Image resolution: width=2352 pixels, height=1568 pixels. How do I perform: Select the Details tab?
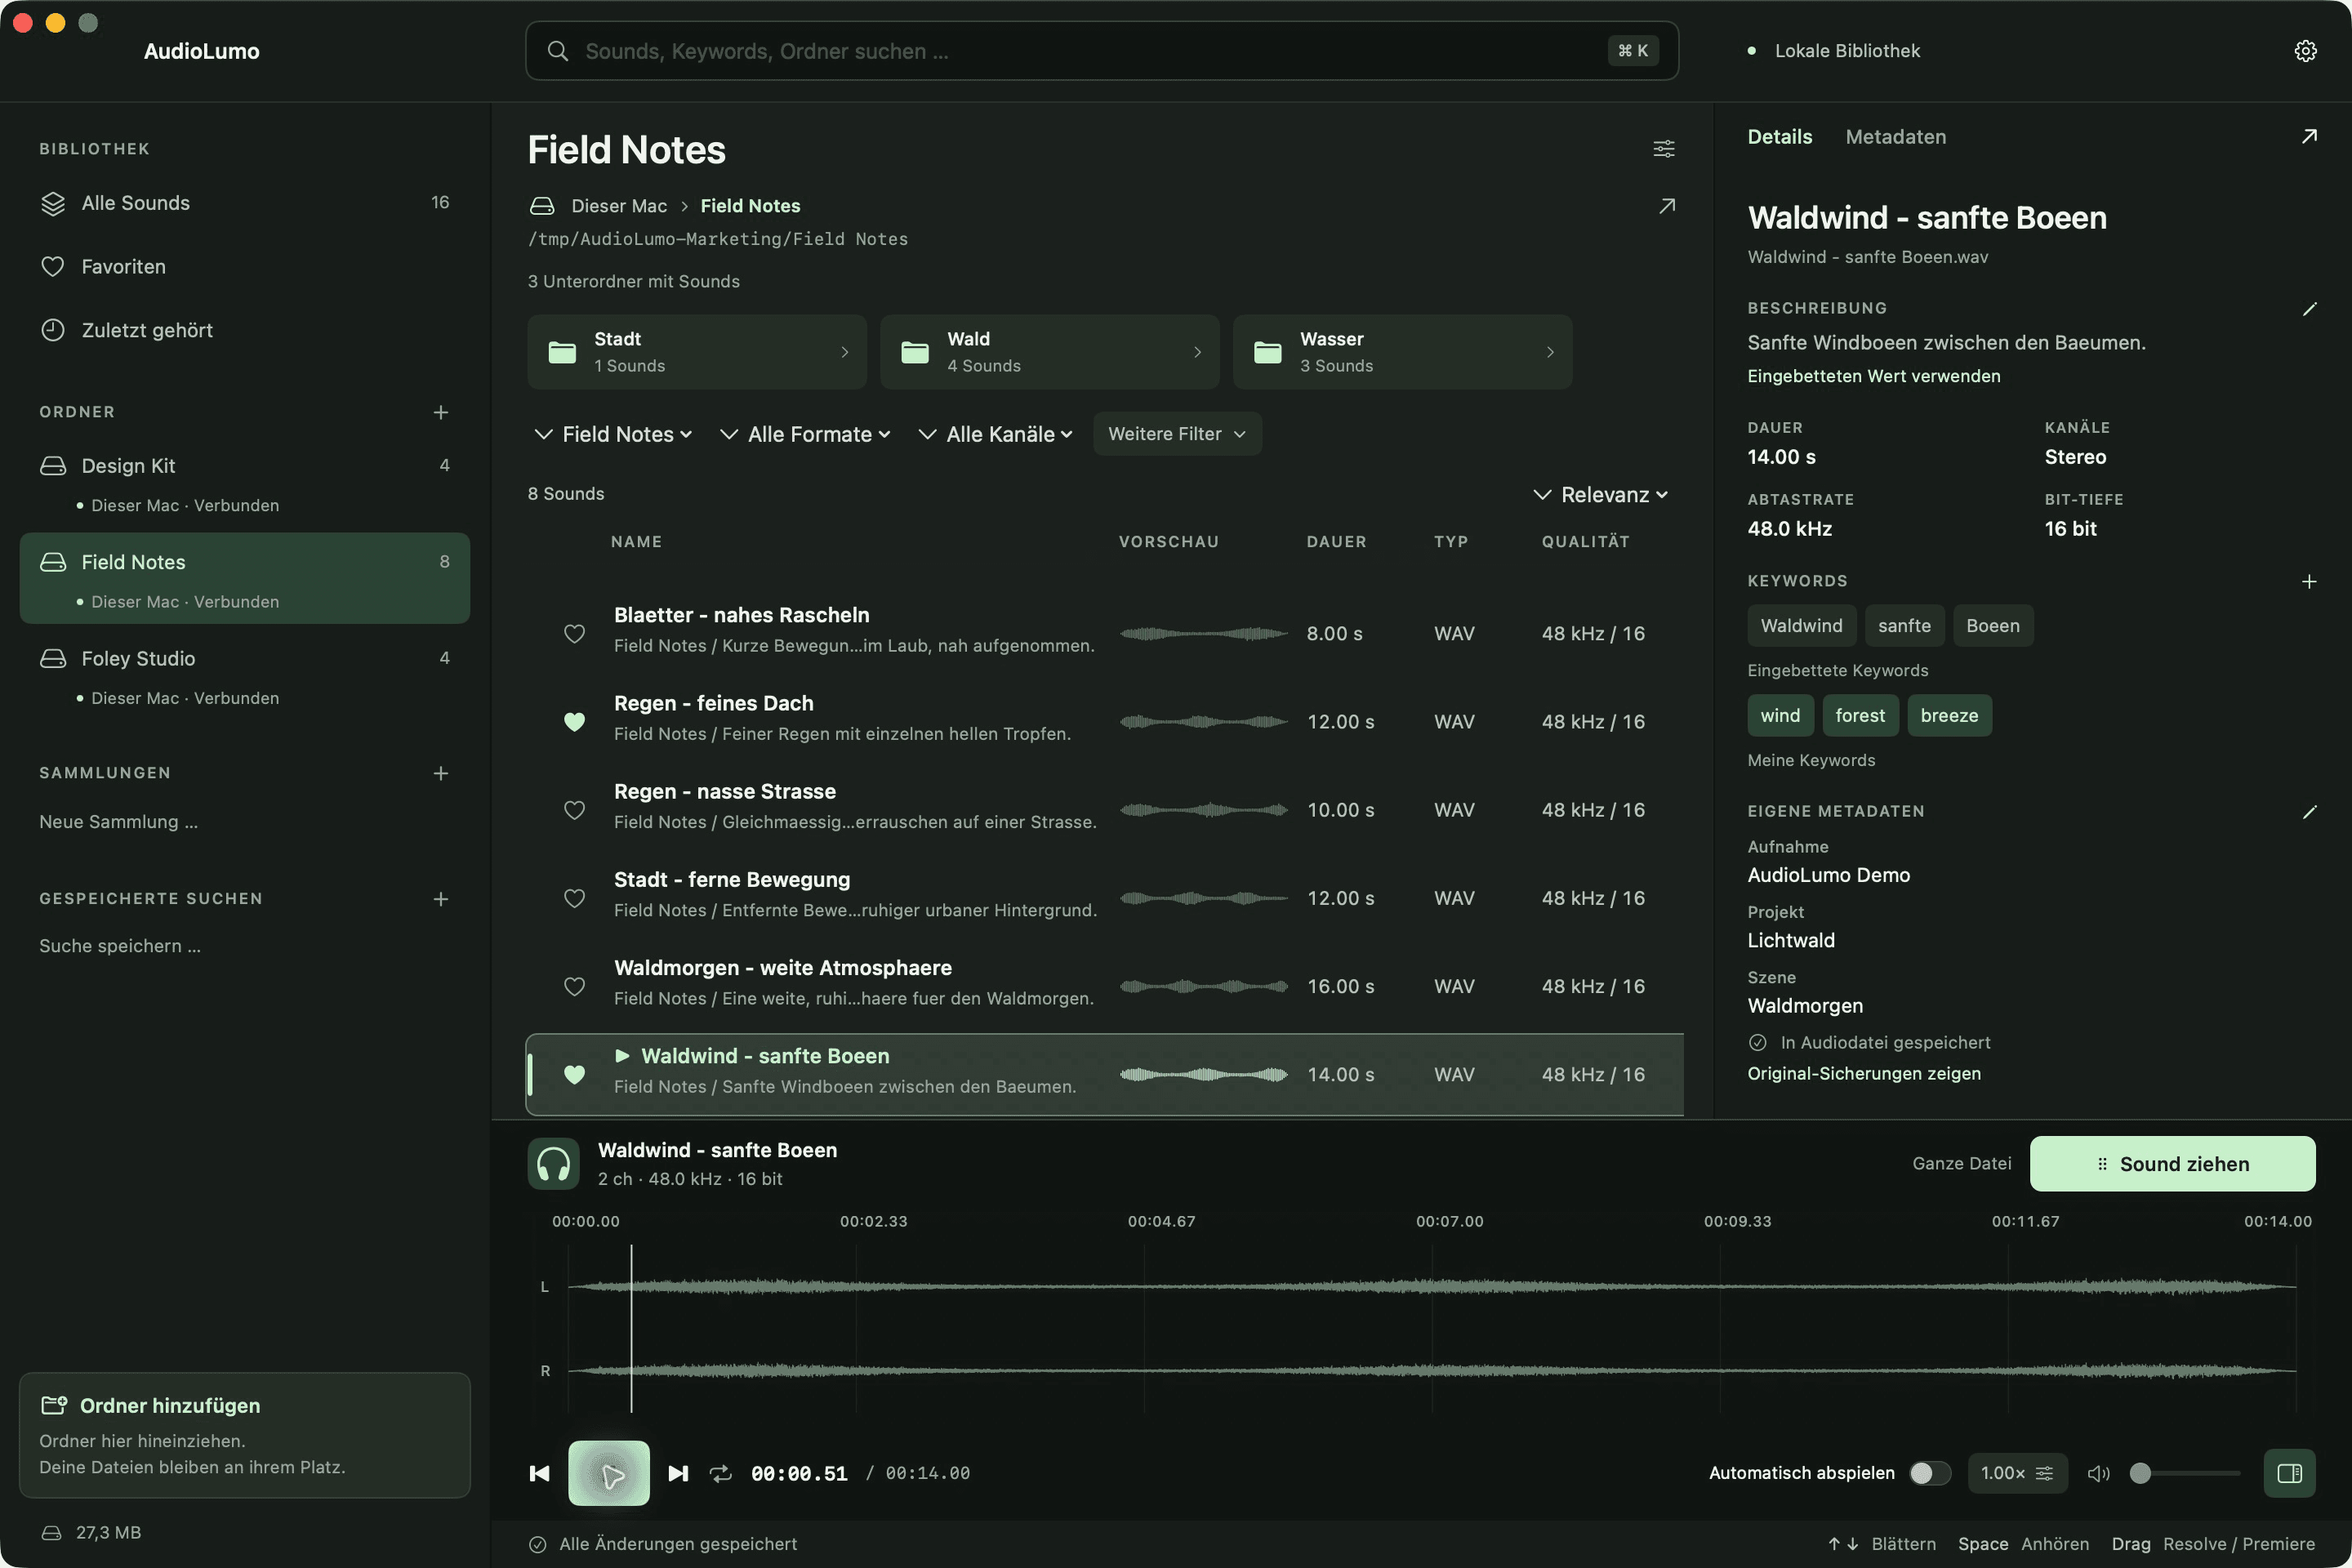point(1779,137)
